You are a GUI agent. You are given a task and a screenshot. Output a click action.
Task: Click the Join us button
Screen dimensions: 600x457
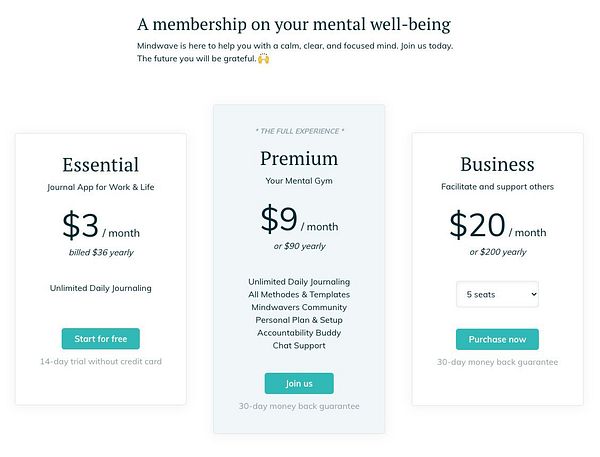click(x=299, y=383)
